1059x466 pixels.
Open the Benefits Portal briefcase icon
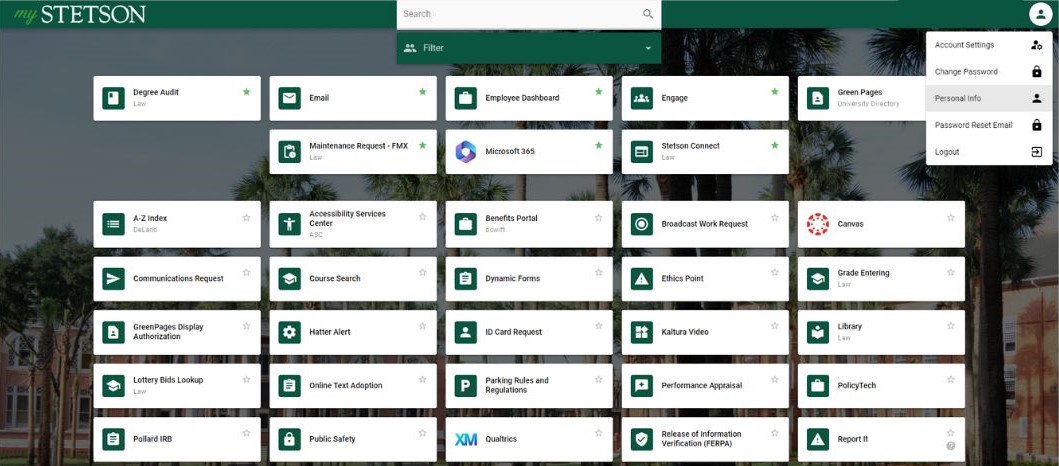coord(466,224)
